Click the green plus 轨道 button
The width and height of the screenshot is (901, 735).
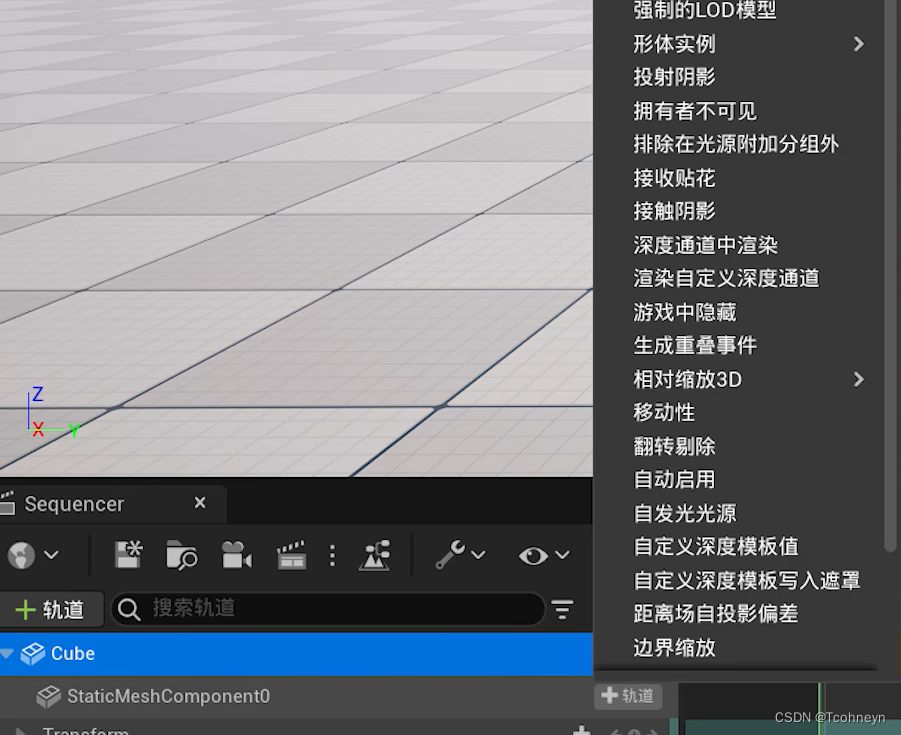click(51, 609)
